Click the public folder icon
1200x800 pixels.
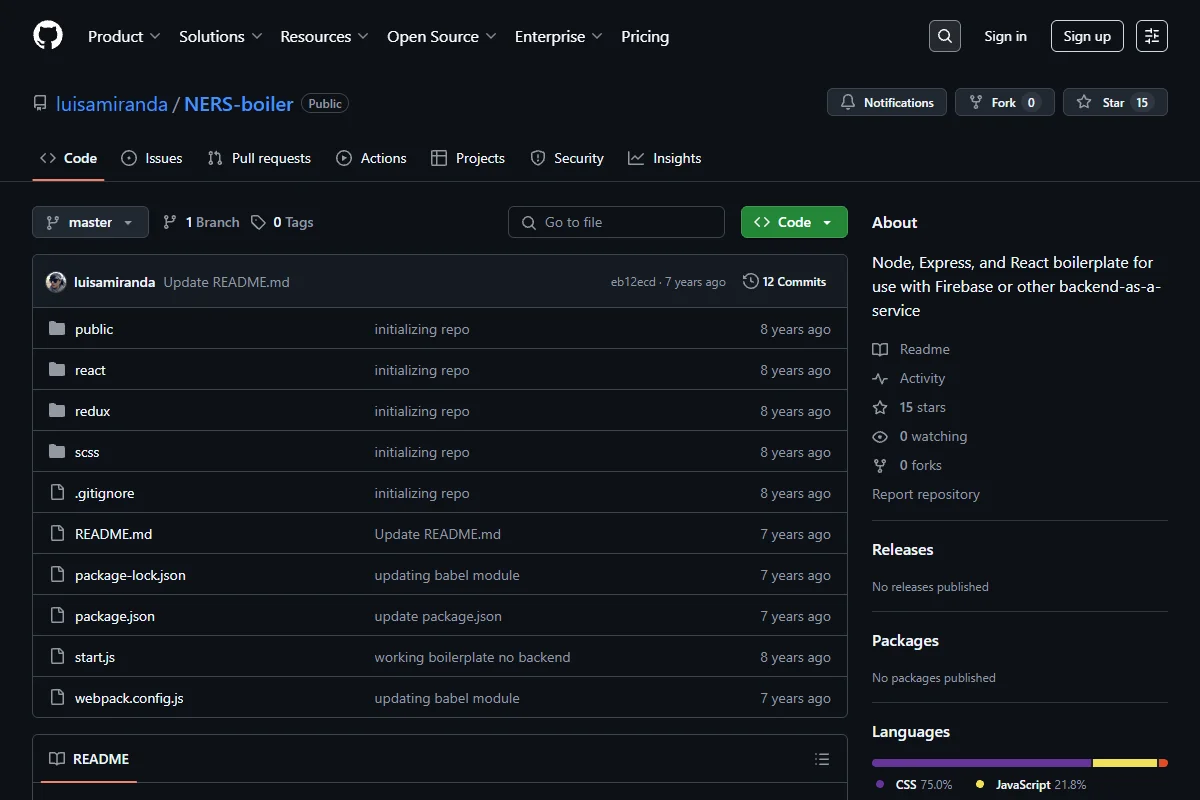click(x=57, y=329)
